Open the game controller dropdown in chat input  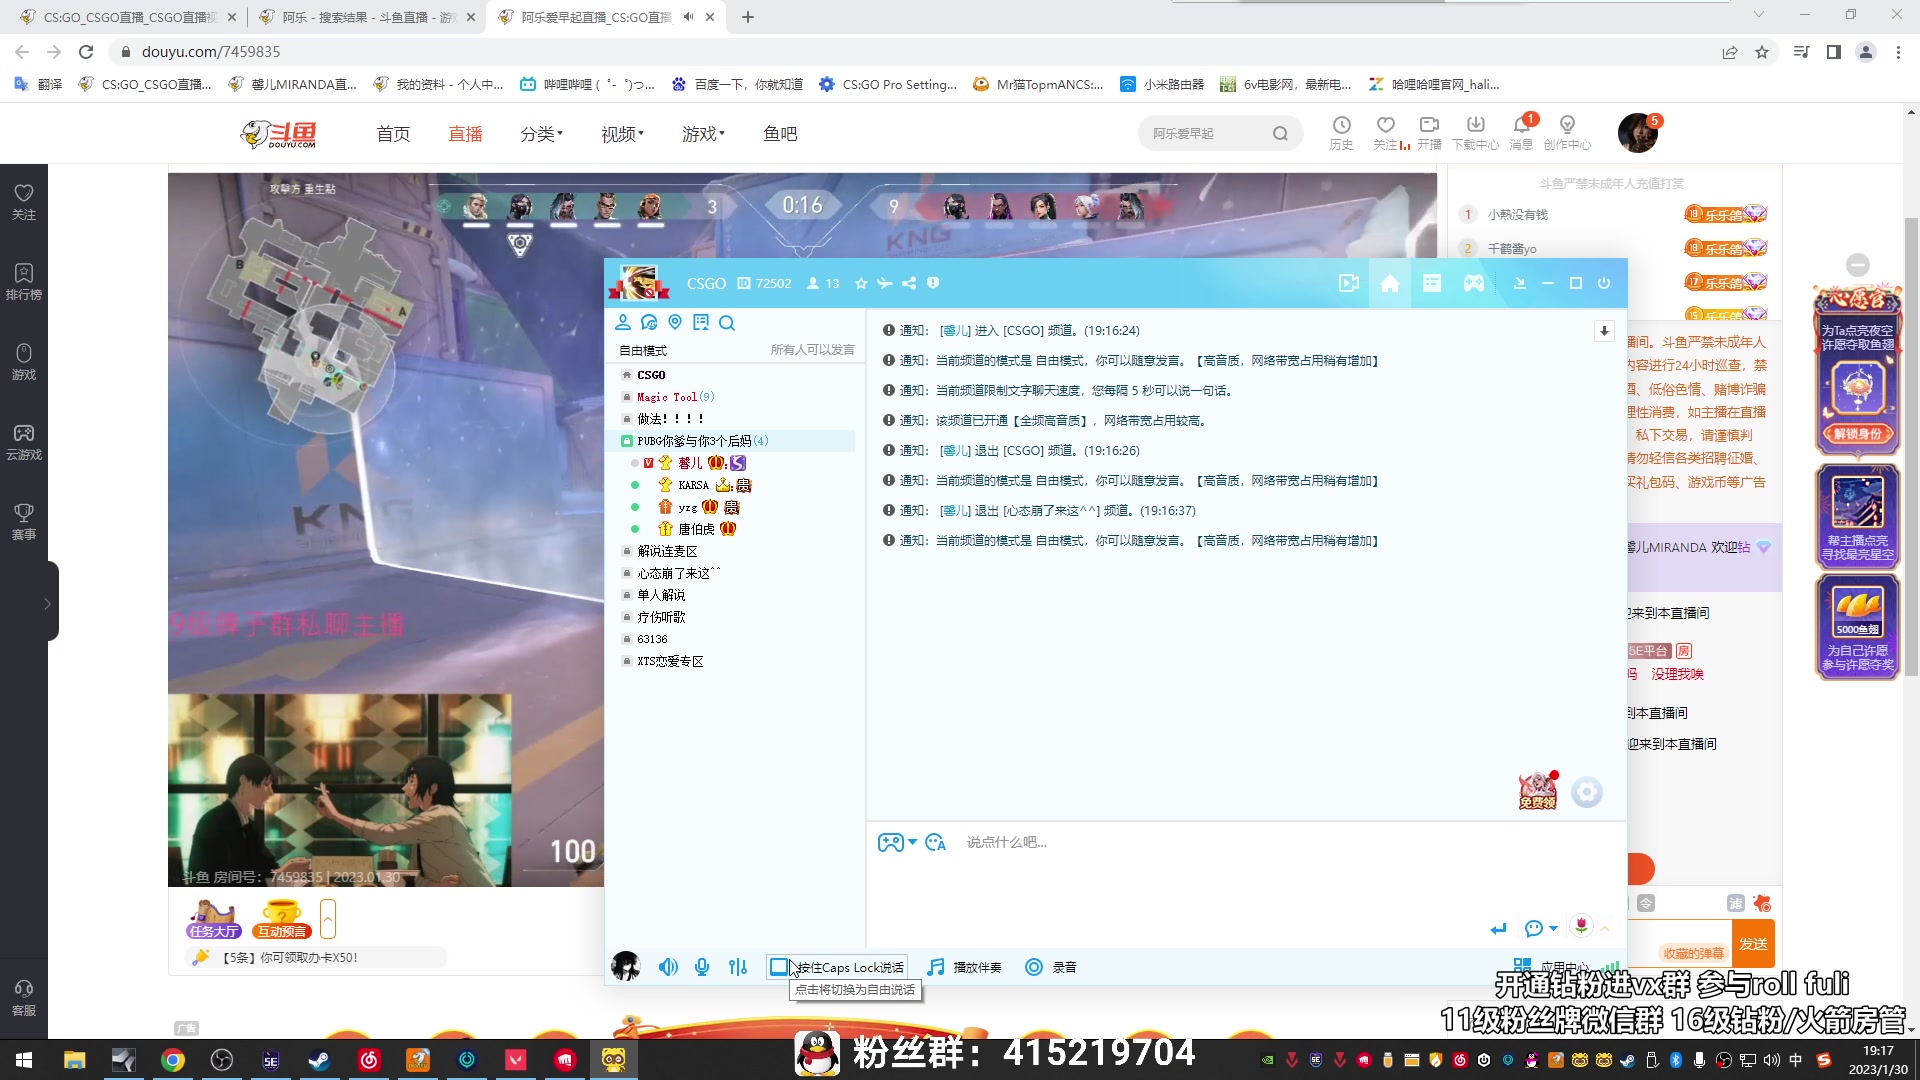tap(897, 843)
